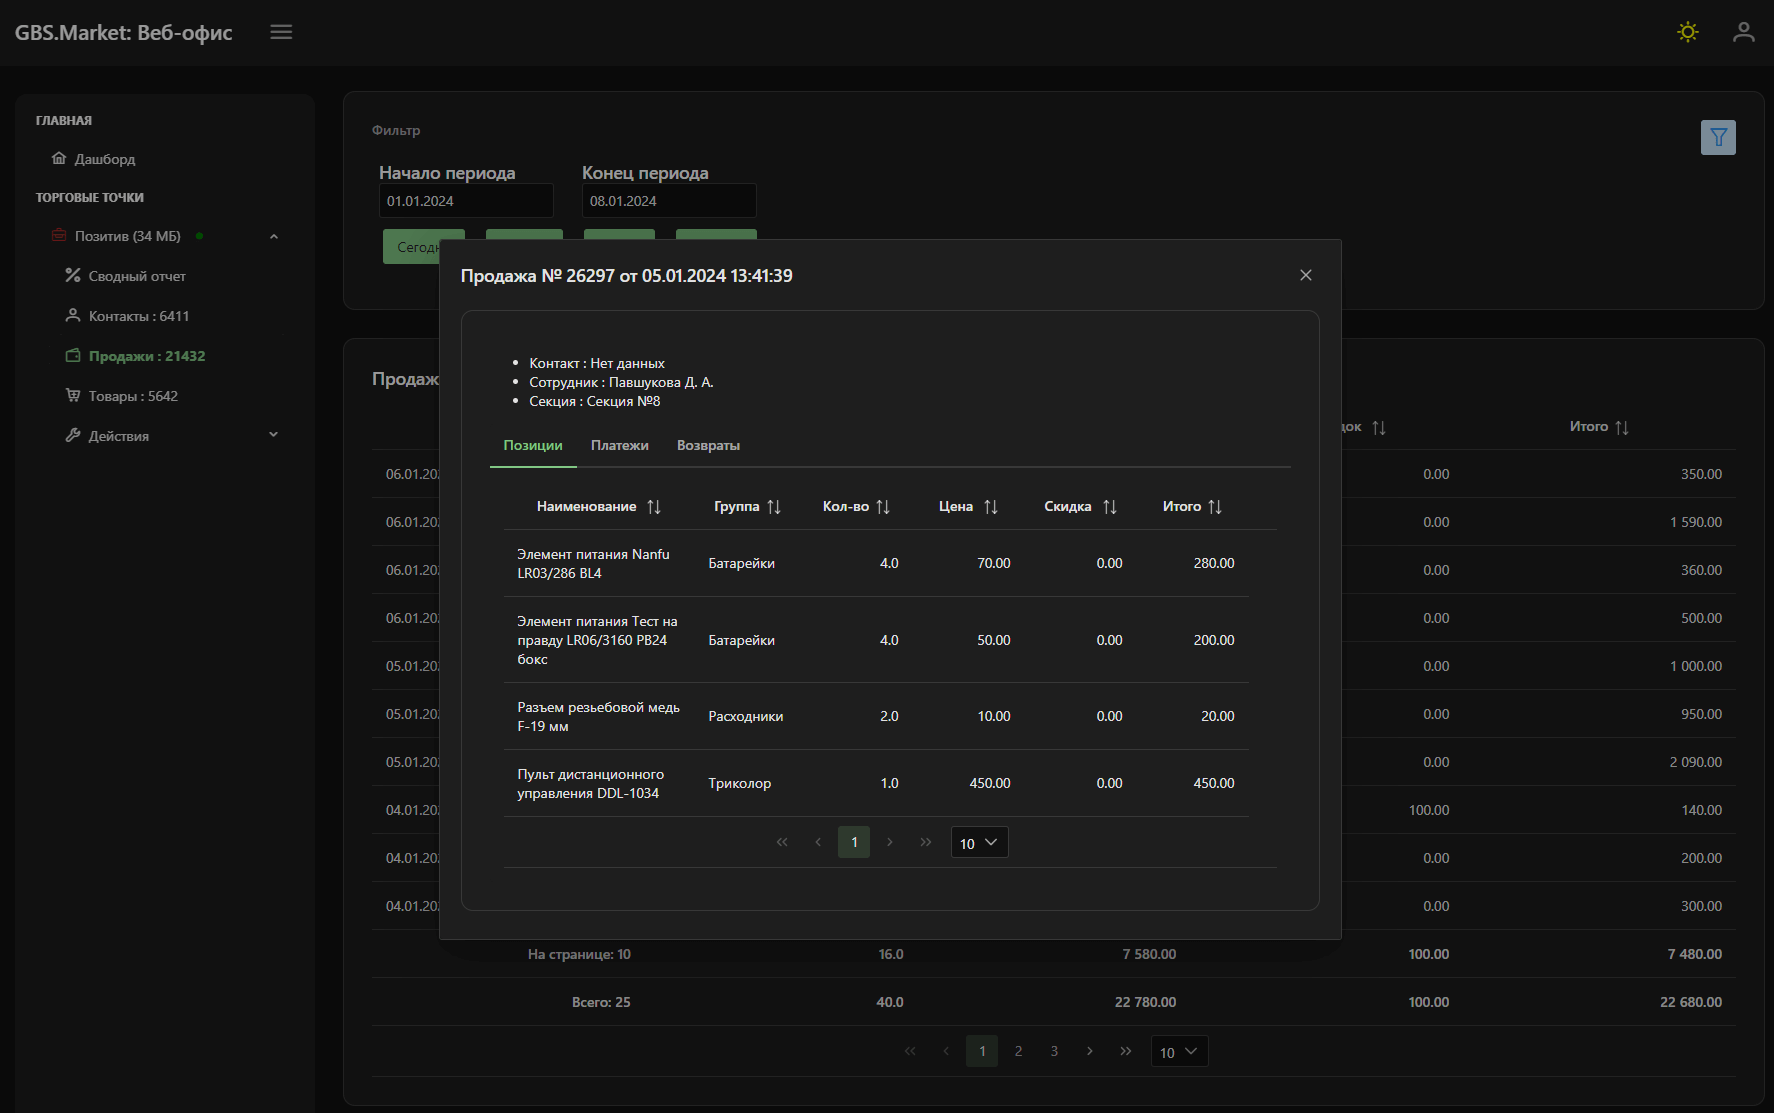
Task: Open Сводный отчет in sidebar
Action: coord(137,276)
